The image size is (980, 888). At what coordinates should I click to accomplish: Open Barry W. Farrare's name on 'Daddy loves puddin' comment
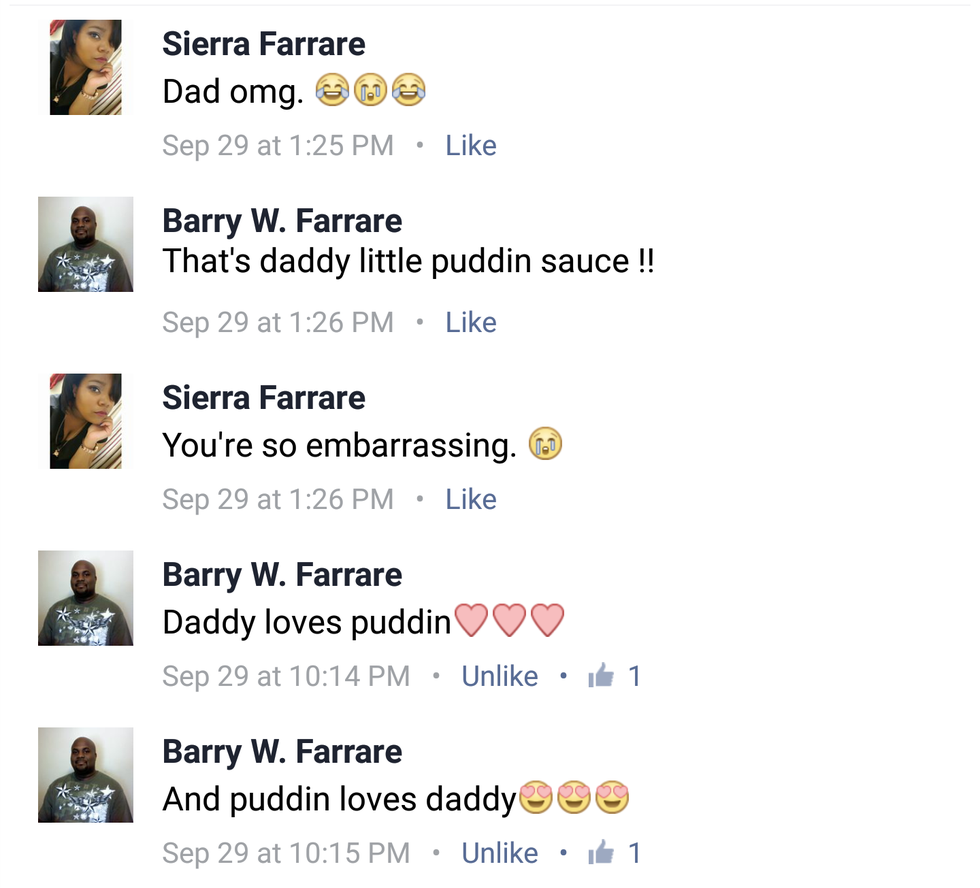(x=282, y=575)
